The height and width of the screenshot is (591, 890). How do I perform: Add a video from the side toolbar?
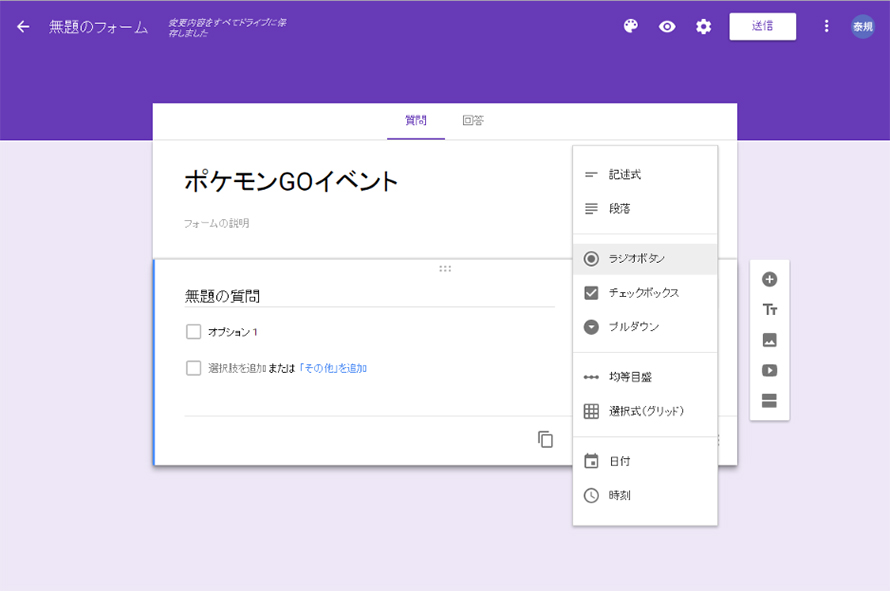[769, 371]
